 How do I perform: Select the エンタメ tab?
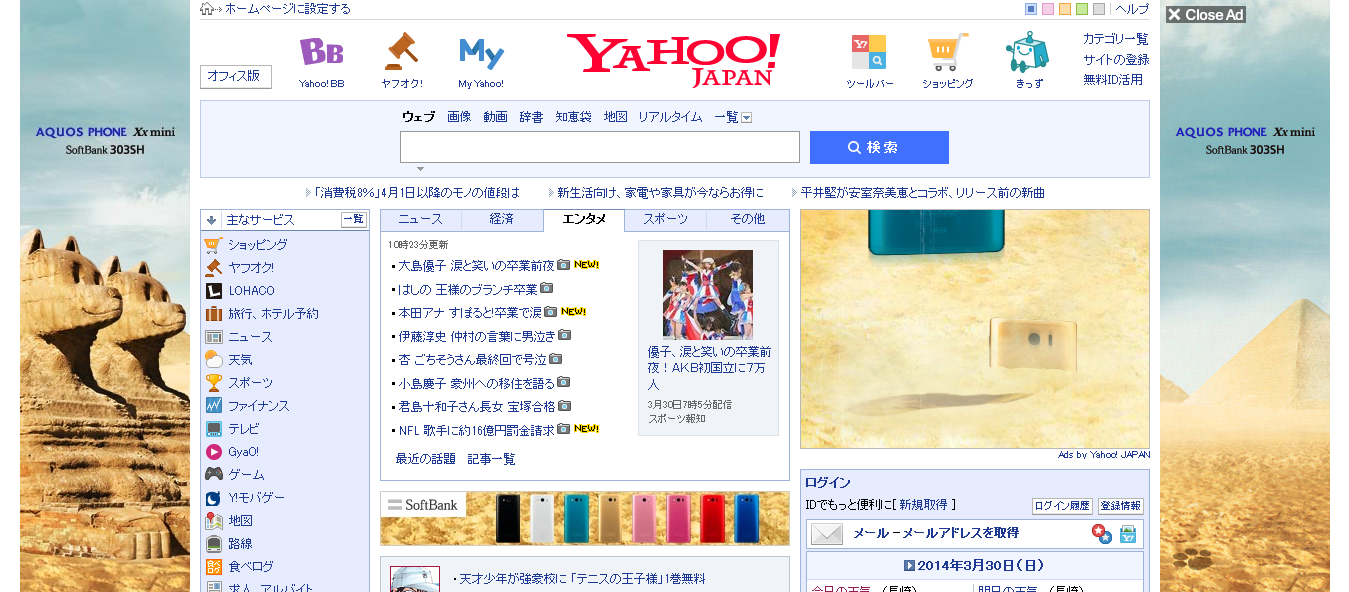(x=584, y=219)
